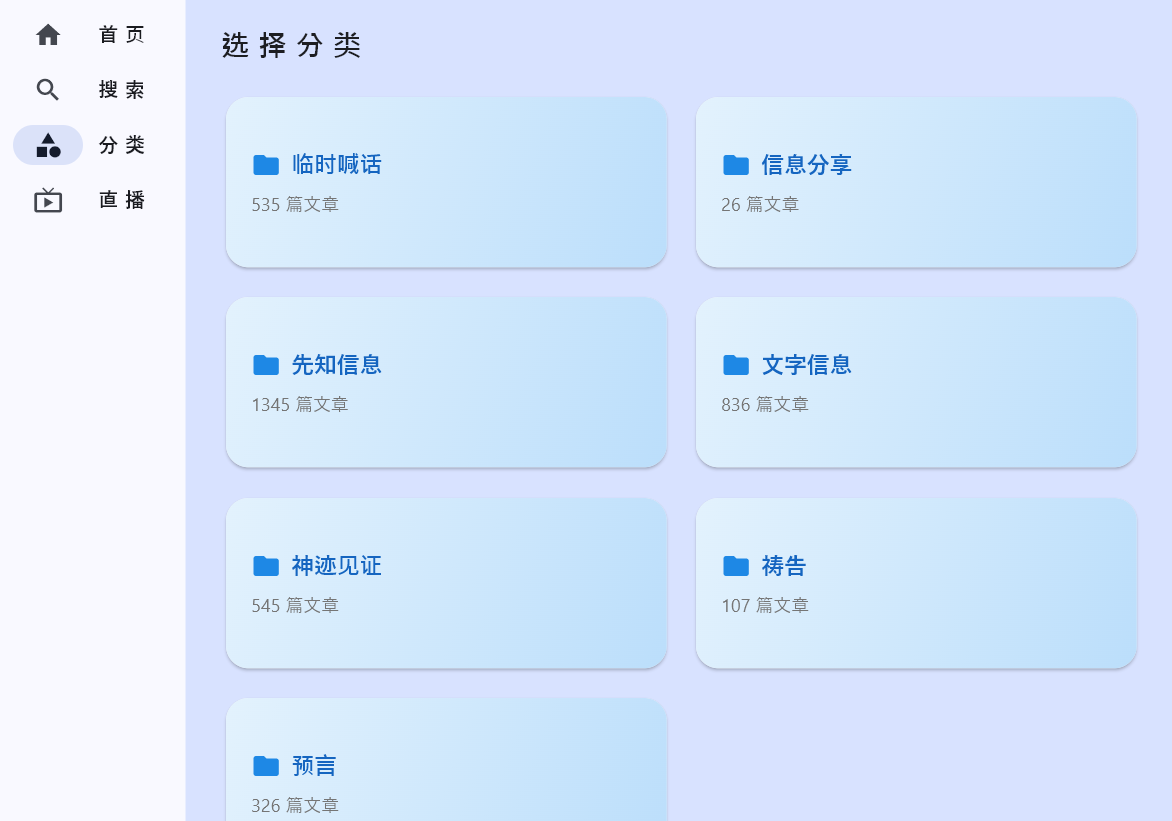Open 搜索 from the sidebar menu

coord(122,90)
